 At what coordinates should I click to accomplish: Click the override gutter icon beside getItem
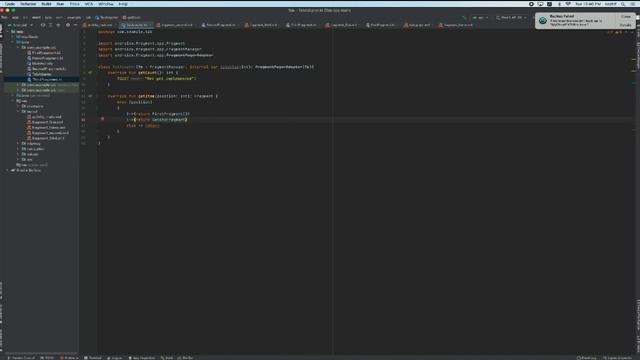(90, 96)
